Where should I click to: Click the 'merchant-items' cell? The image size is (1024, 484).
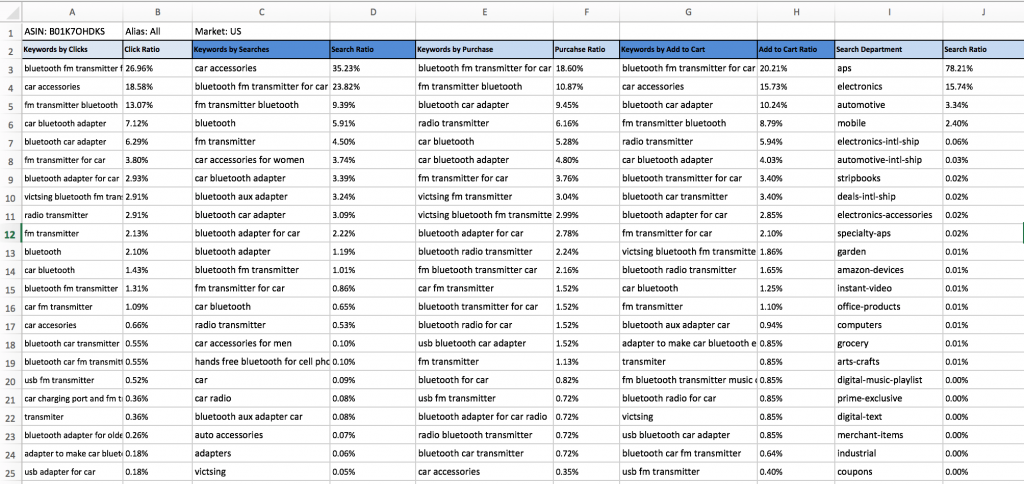click(x=889, y=435)
